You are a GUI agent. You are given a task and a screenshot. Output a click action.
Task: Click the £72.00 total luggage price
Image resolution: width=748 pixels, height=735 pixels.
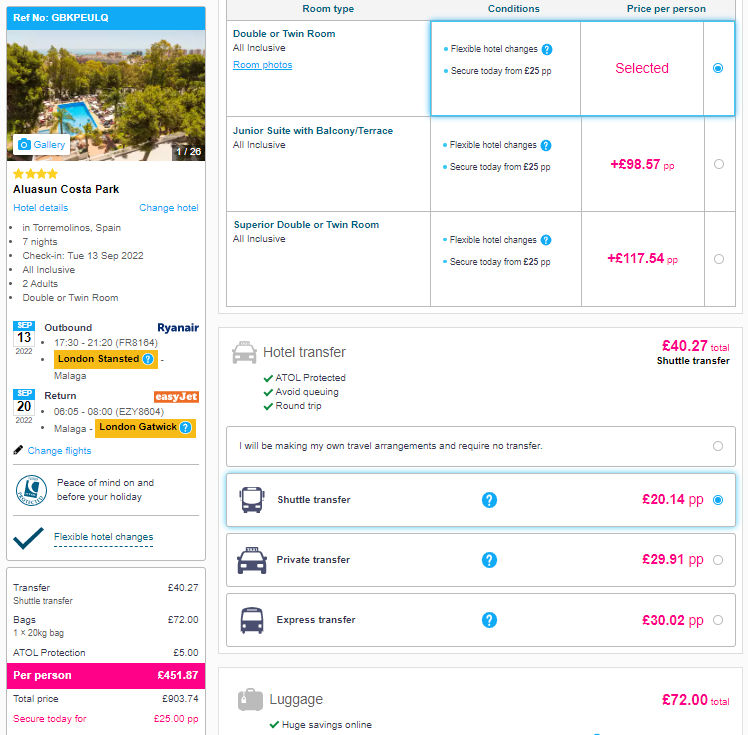[696, 700]
